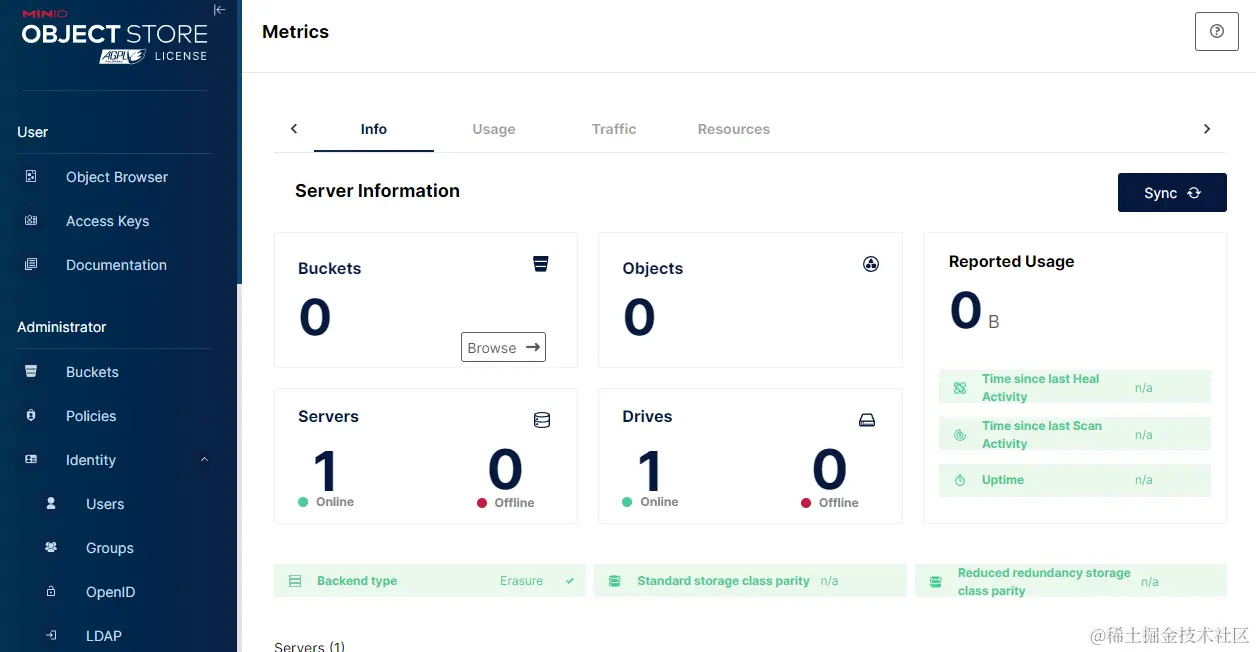Click Time since last Scan Activity text
Viewport: 1256px width, 652px height.
pos(1041,435)
